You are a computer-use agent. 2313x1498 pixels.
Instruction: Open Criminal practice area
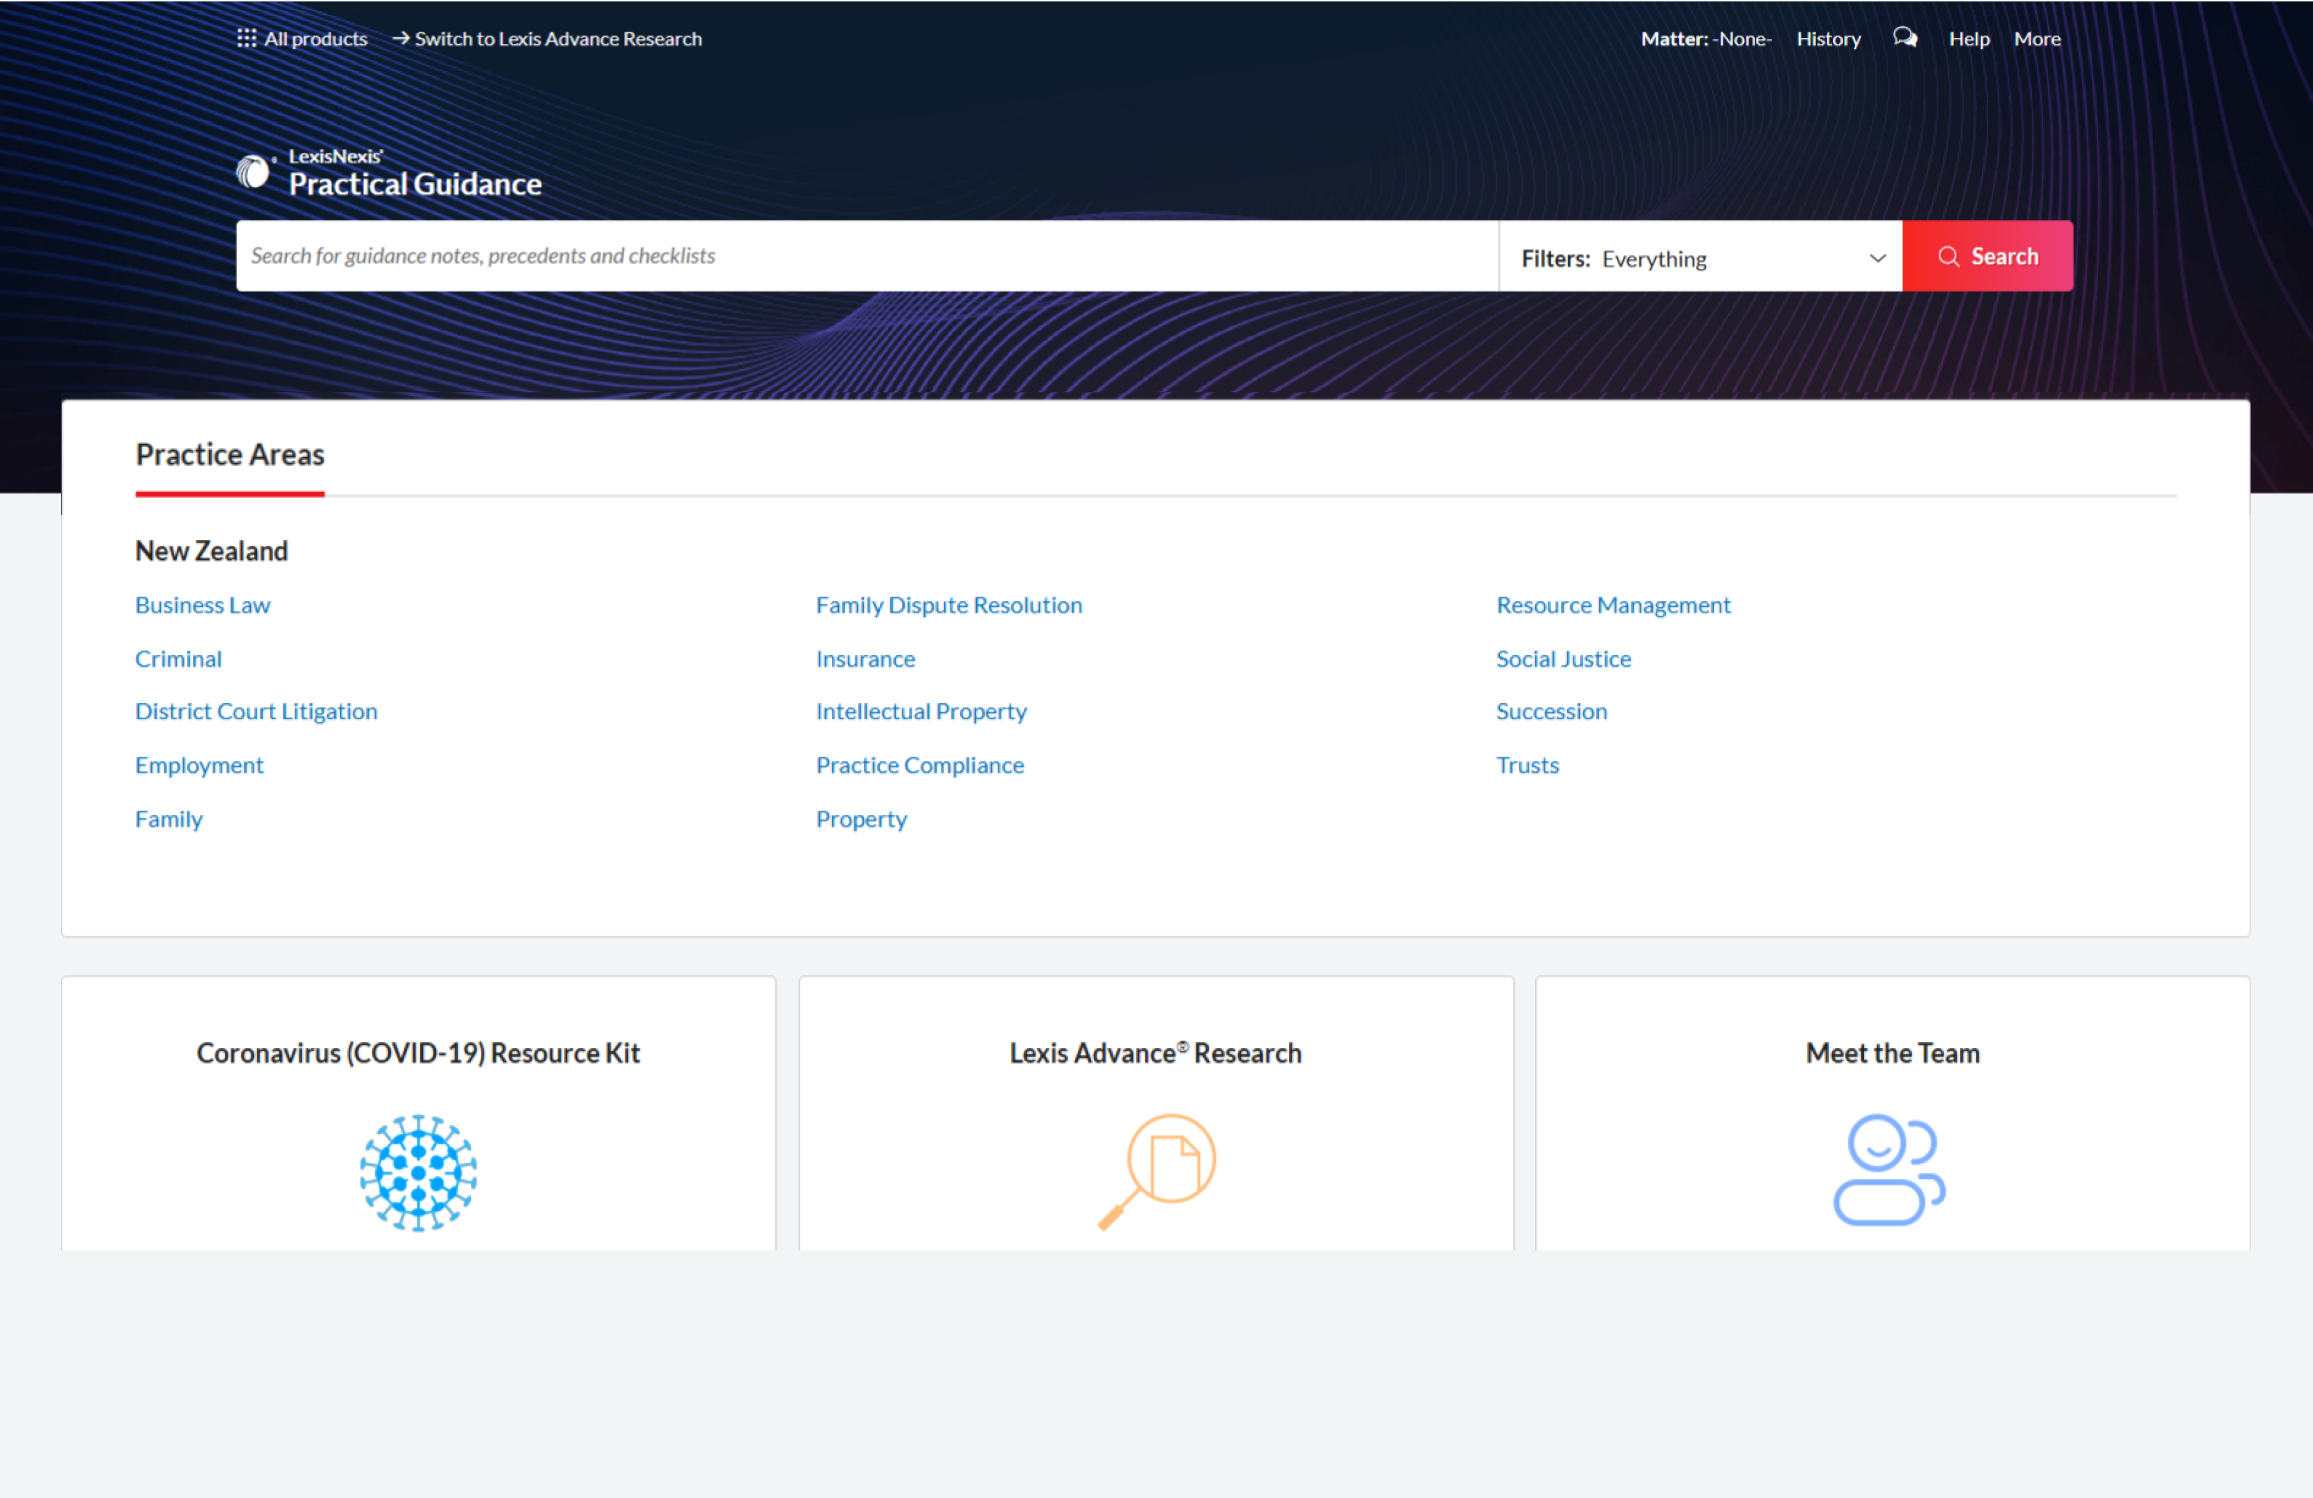click(178, 659)
